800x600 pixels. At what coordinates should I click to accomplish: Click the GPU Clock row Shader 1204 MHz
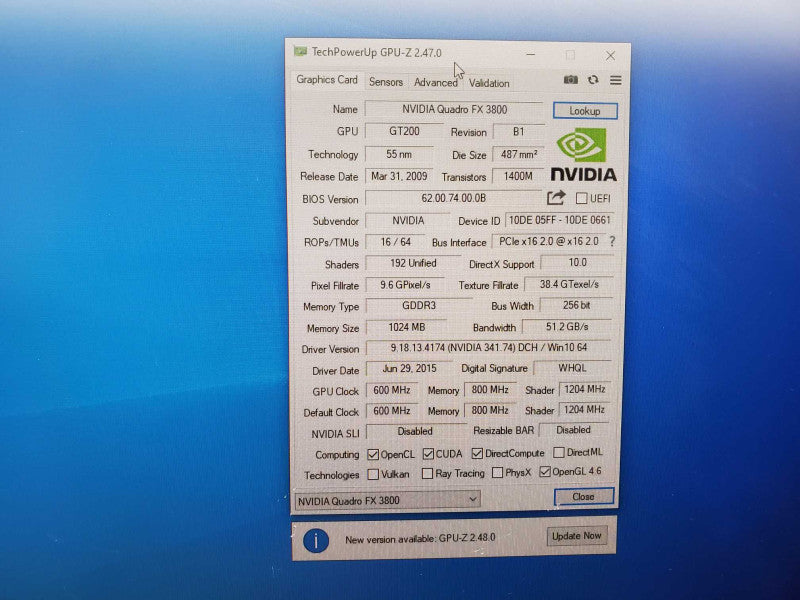click(584, 389)
